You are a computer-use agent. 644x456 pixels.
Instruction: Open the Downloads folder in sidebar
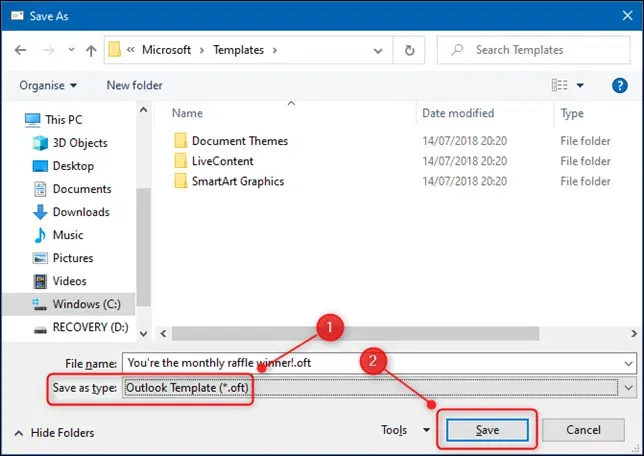point(80,212)
